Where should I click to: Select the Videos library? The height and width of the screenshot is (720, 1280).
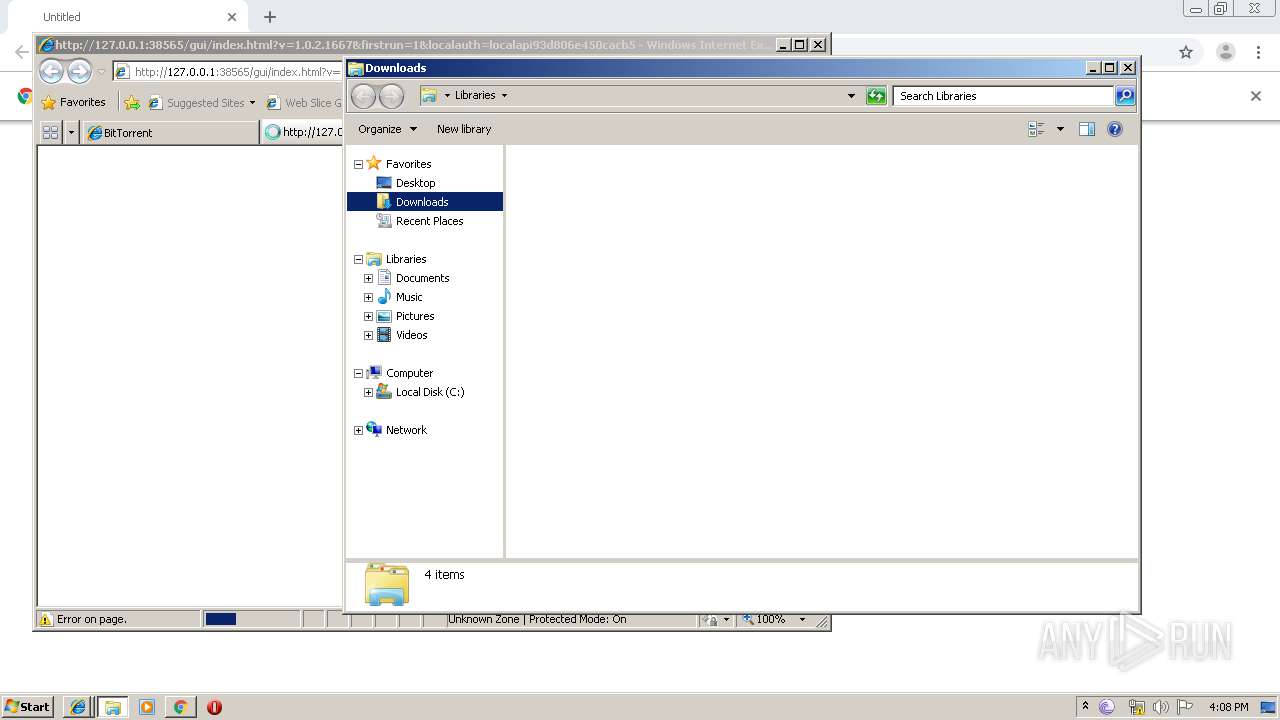(411, 335)
